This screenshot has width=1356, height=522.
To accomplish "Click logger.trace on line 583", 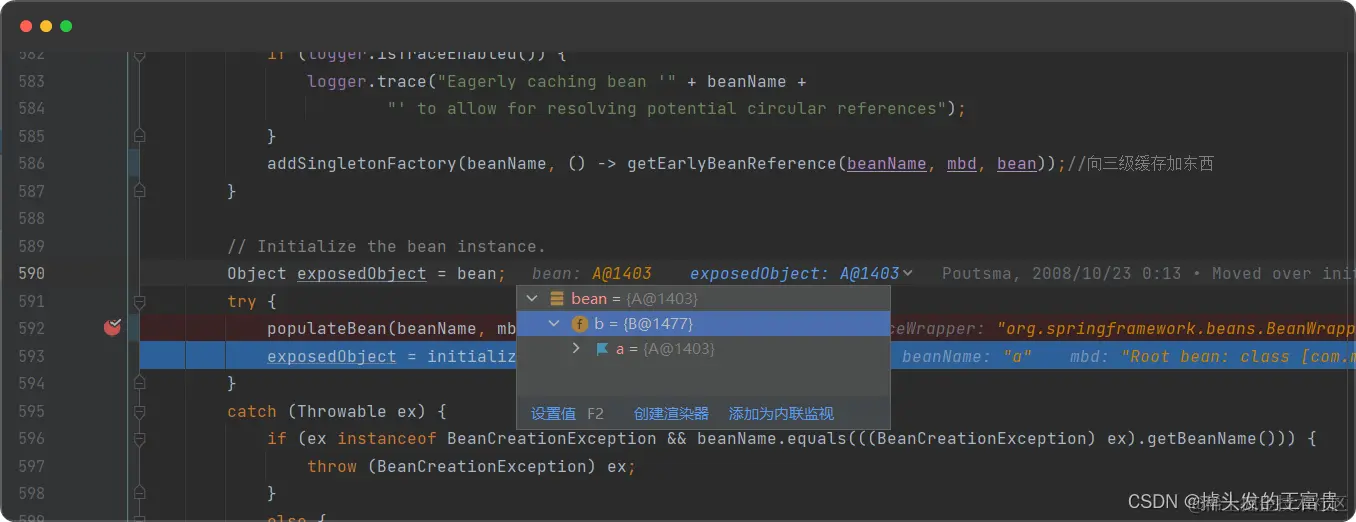I will (367, 81).
